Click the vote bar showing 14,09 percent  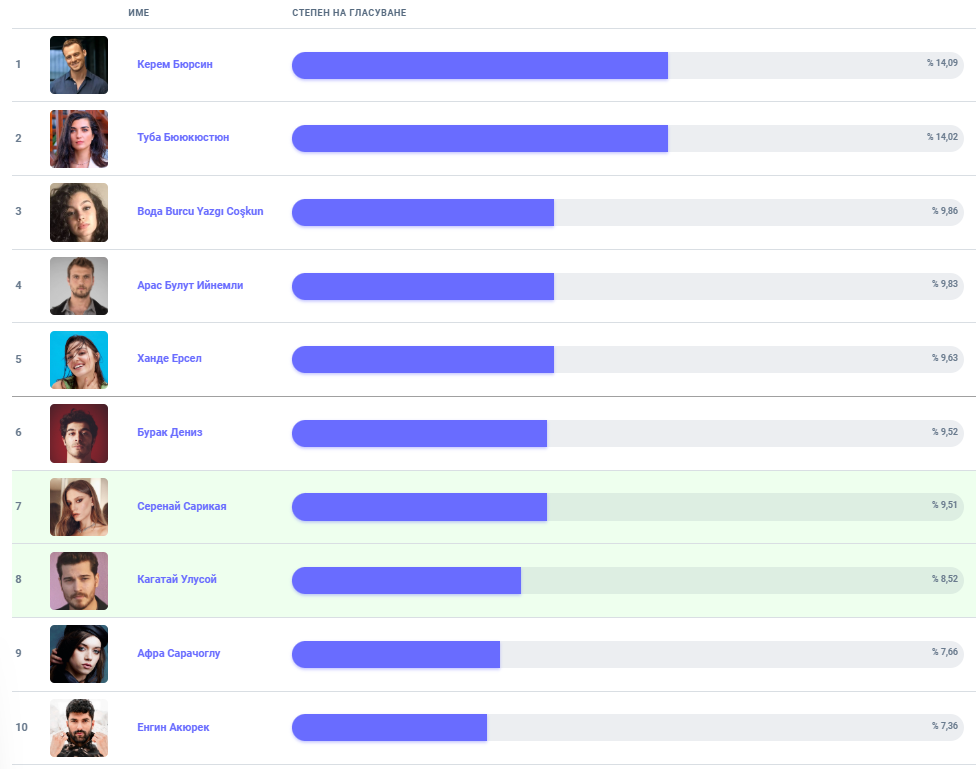coord(627,65)
